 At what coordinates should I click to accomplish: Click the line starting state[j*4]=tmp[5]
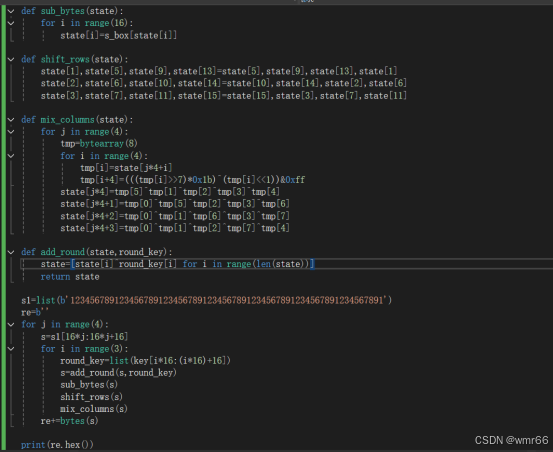coord(170,192)
